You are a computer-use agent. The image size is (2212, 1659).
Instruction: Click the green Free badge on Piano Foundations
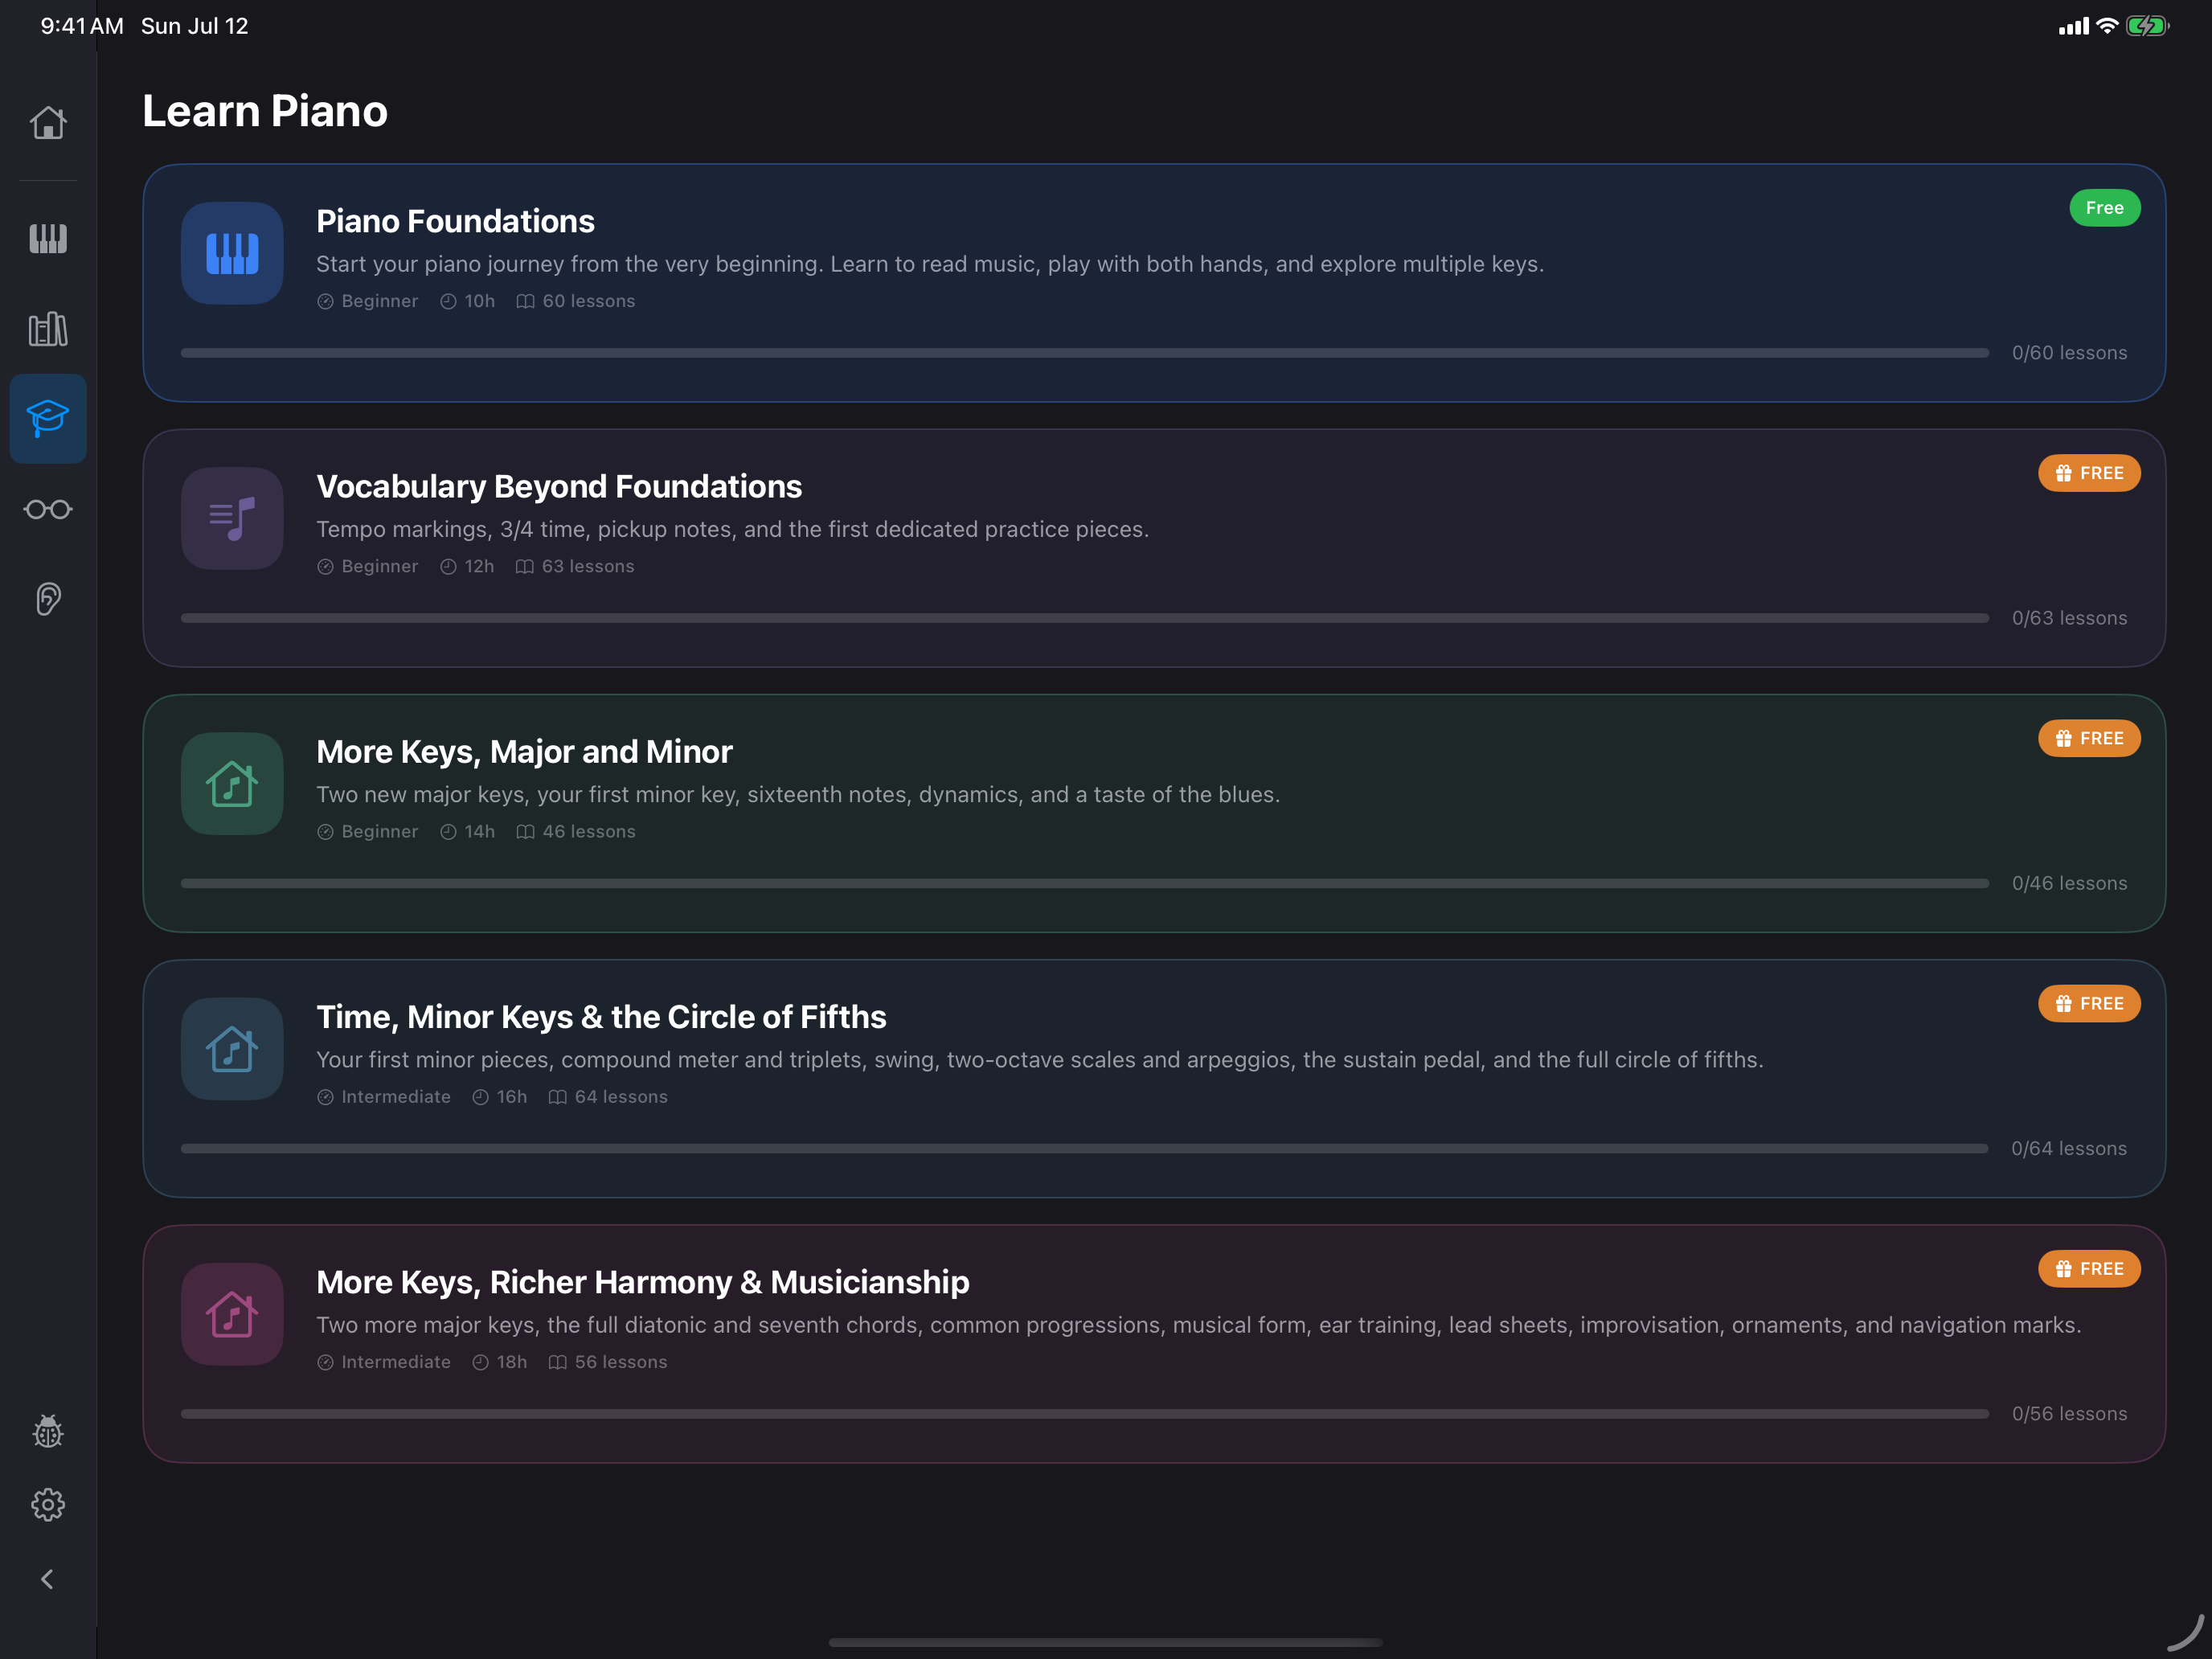pyautogui.click(x=2104, y=208)
